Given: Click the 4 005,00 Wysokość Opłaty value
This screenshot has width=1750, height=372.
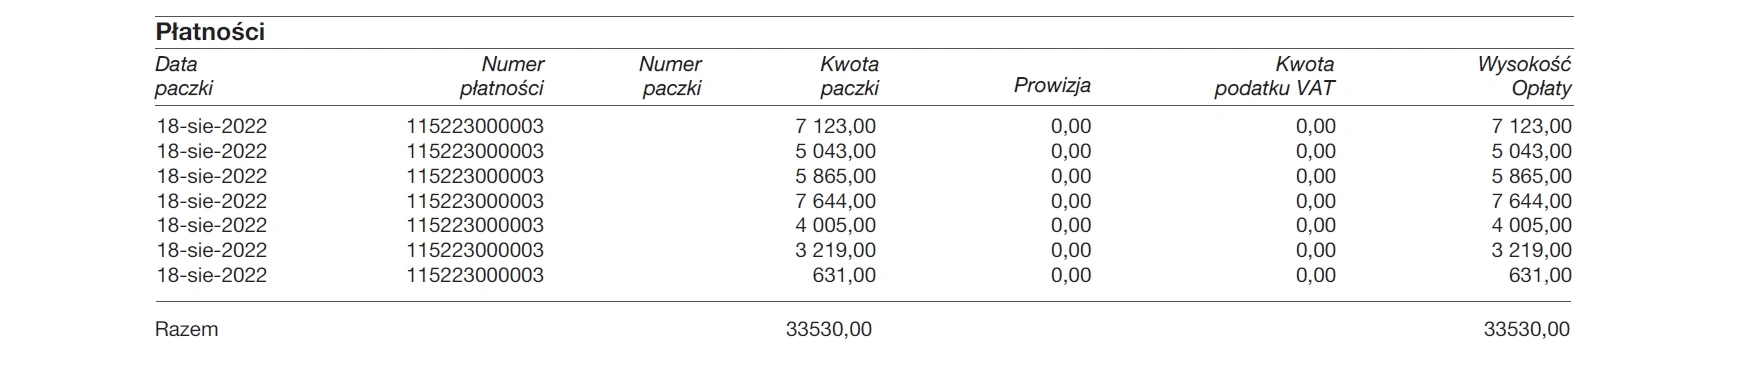Looking at the screenshot, I should click(1532, 225).
